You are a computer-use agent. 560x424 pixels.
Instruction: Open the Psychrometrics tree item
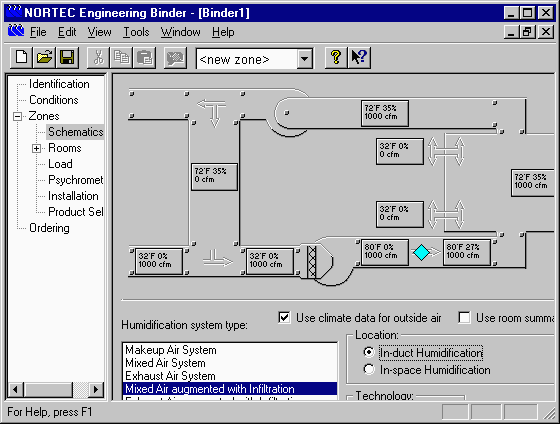76,180
